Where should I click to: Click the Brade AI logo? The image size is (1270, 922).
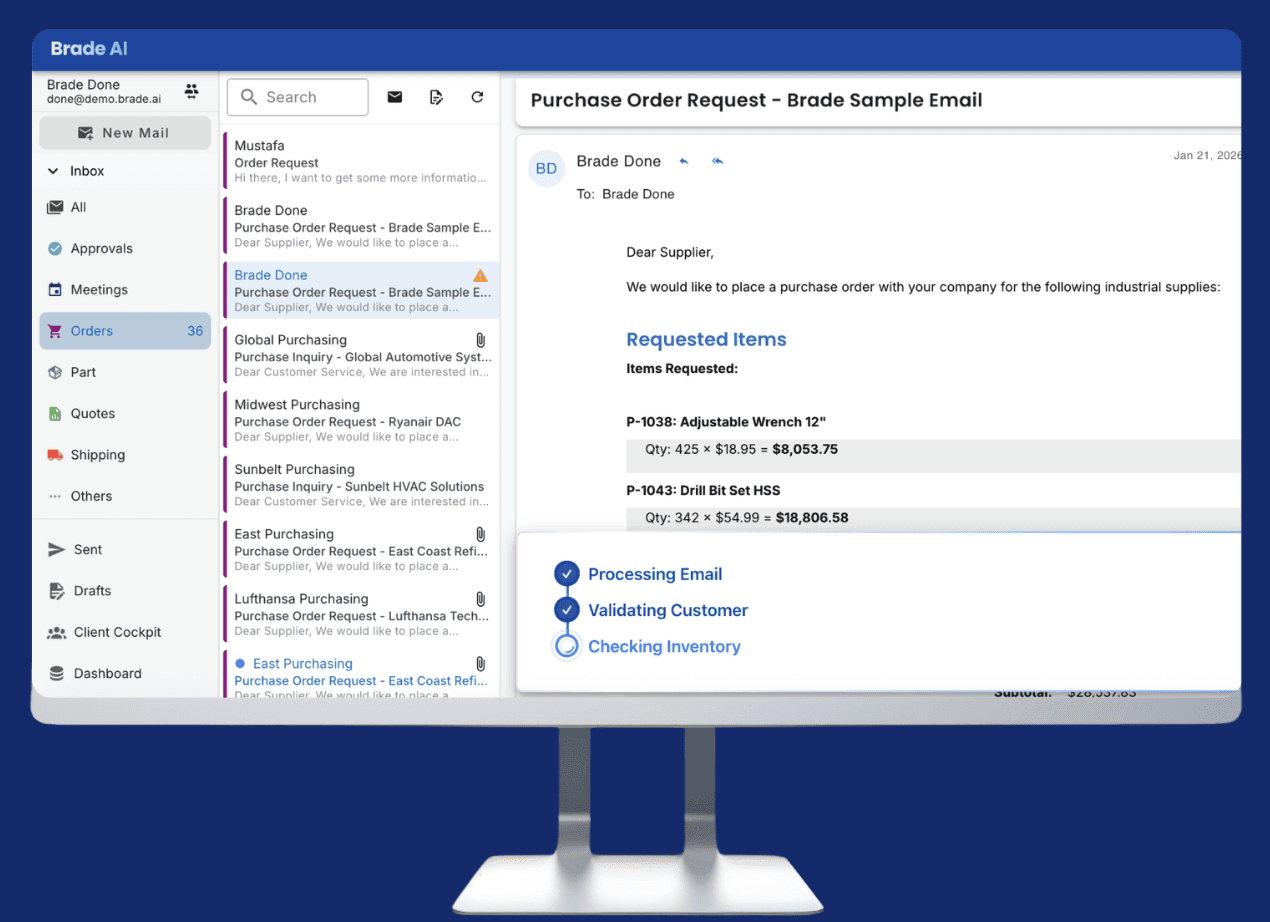tap(89, 48)
